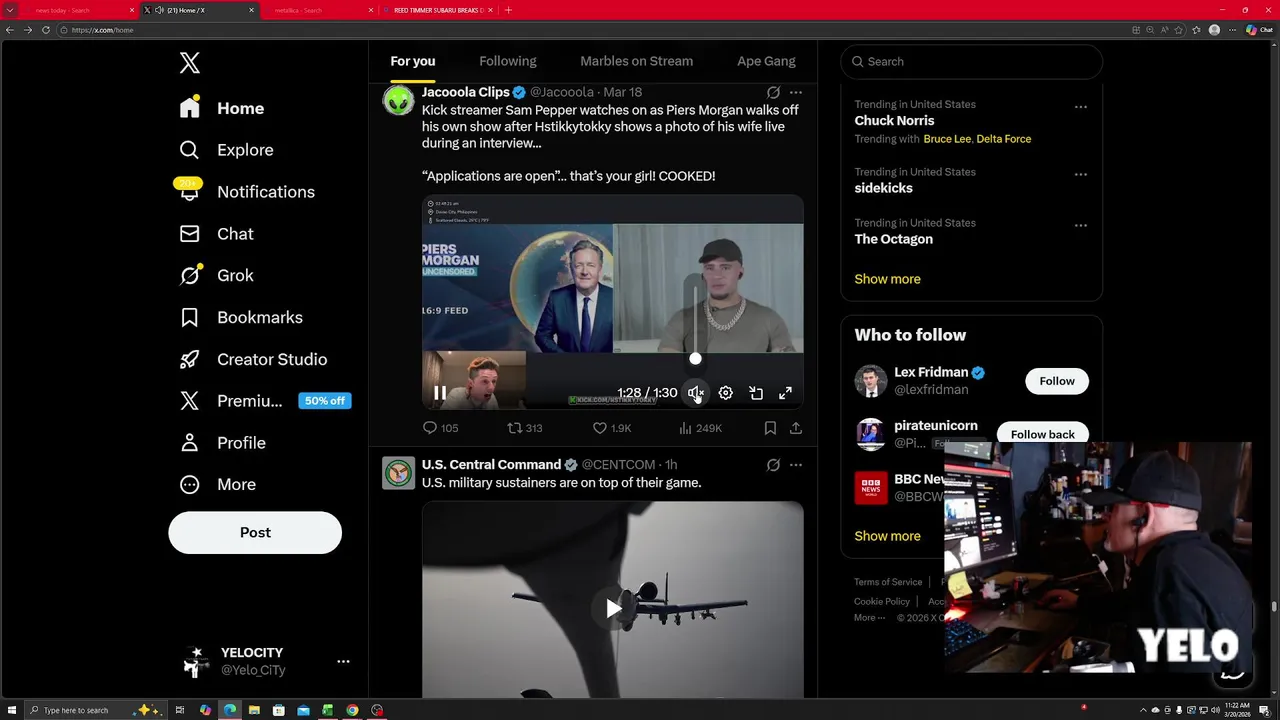
Task: Switch to the Following tab
Action: [508, 61]
